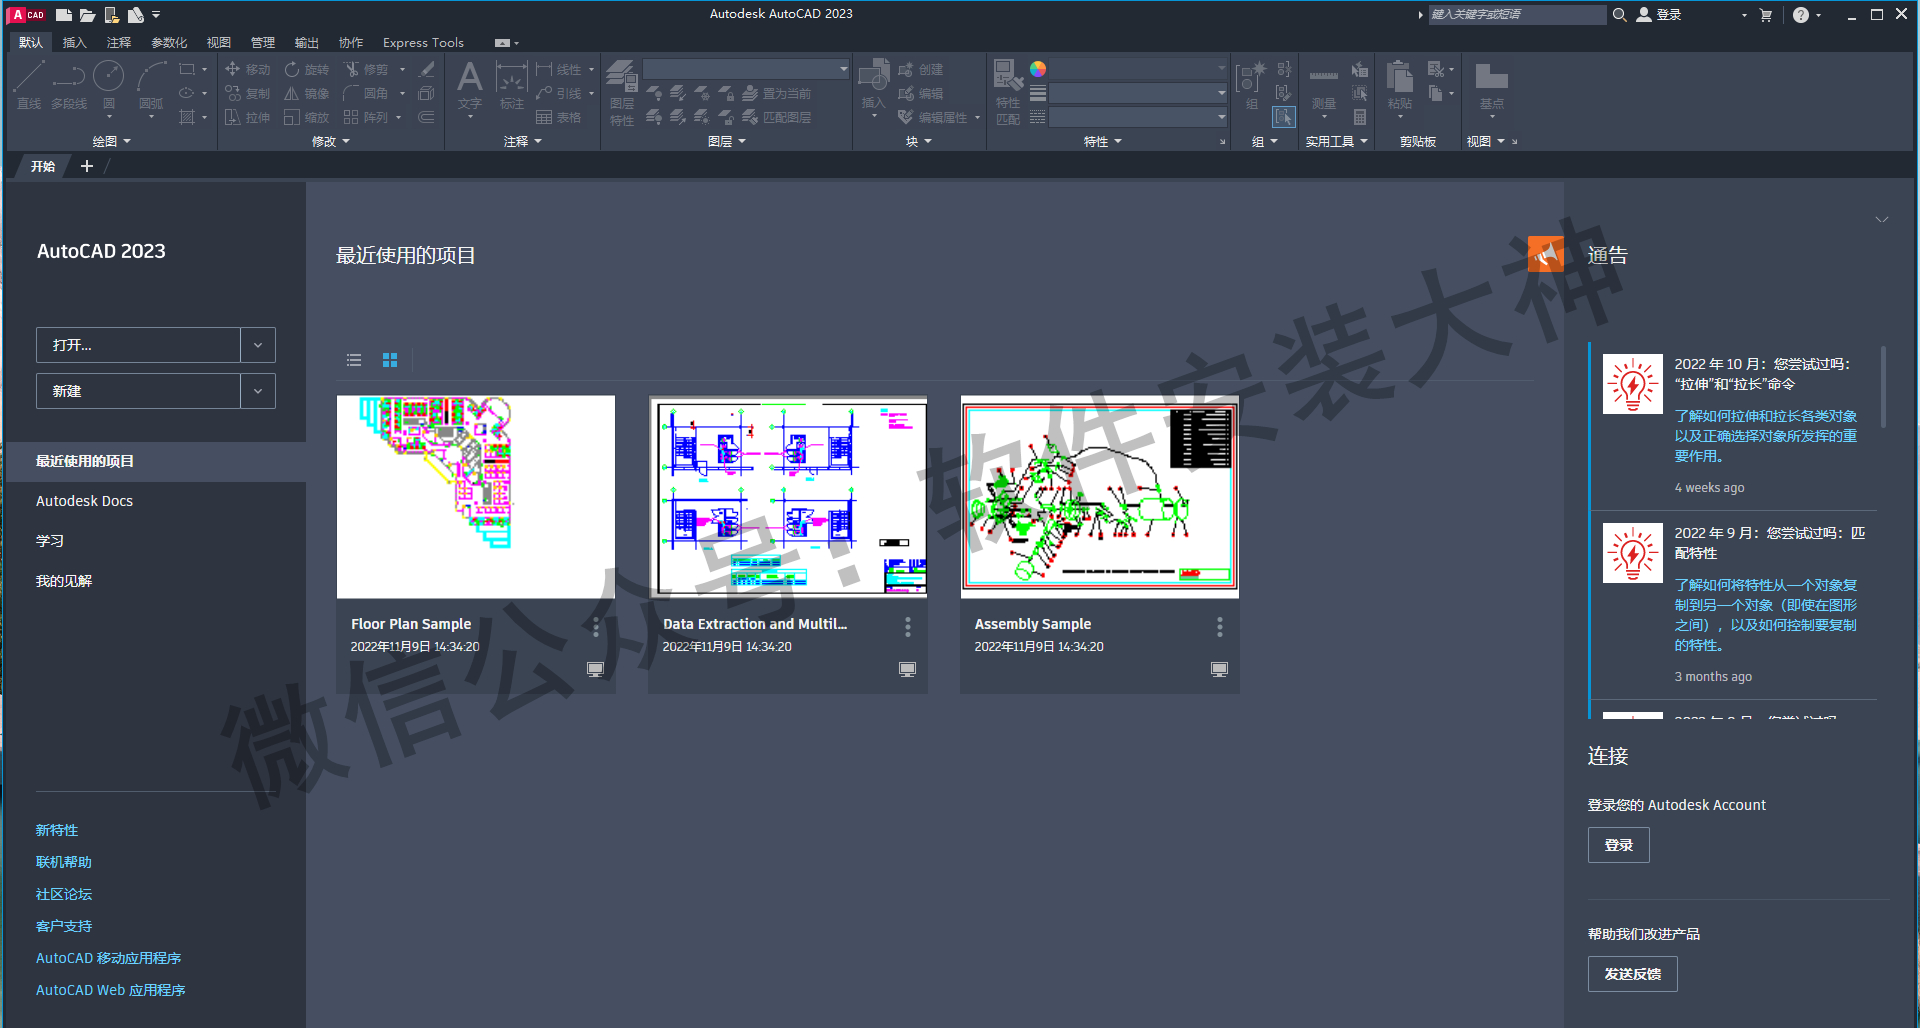Image resolution: width=1920 pixels, height=1028 pixels.
Task: Expand the Modify (修改) panel
Action: coord(331,142)
